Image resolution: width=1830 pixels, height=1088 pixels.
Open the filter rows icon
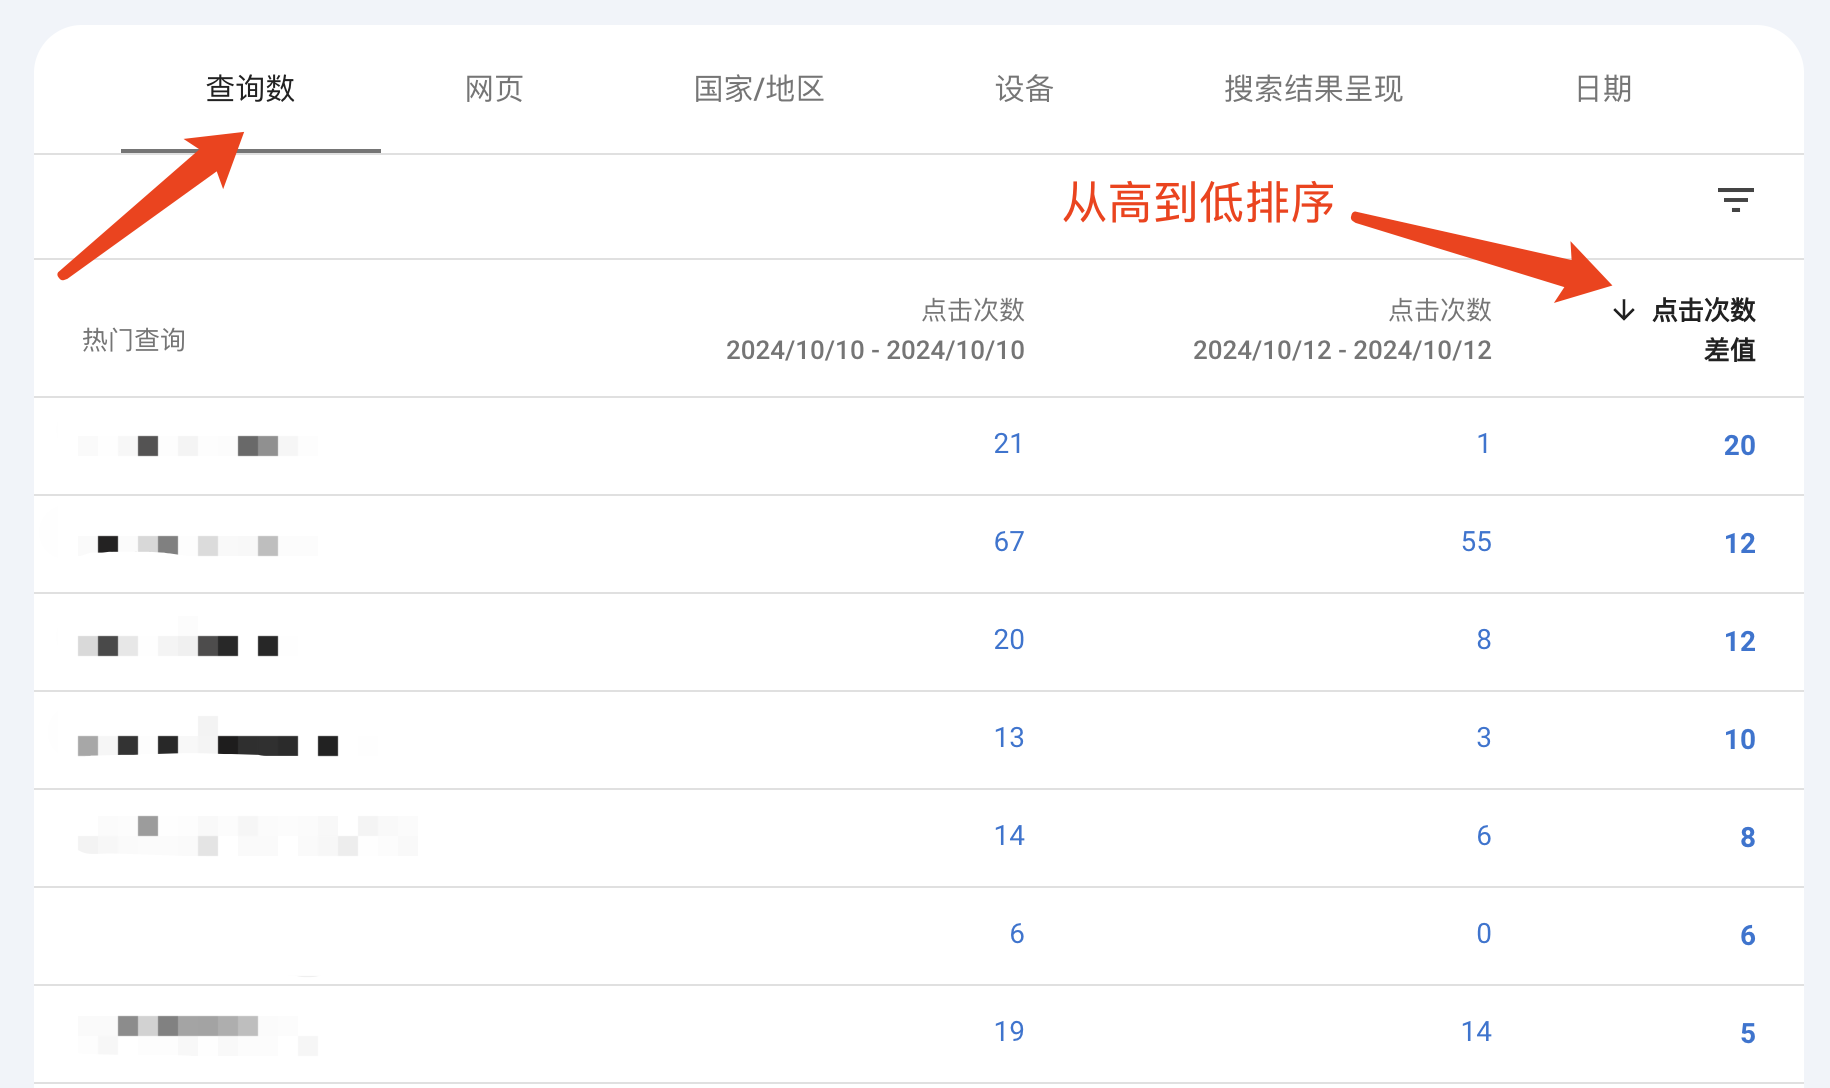pos(1735,200)
